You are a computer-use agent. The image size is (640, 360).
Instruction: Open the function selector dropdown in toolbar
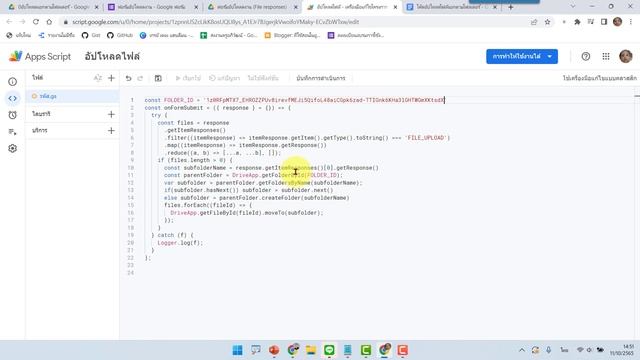click(263, 78)
